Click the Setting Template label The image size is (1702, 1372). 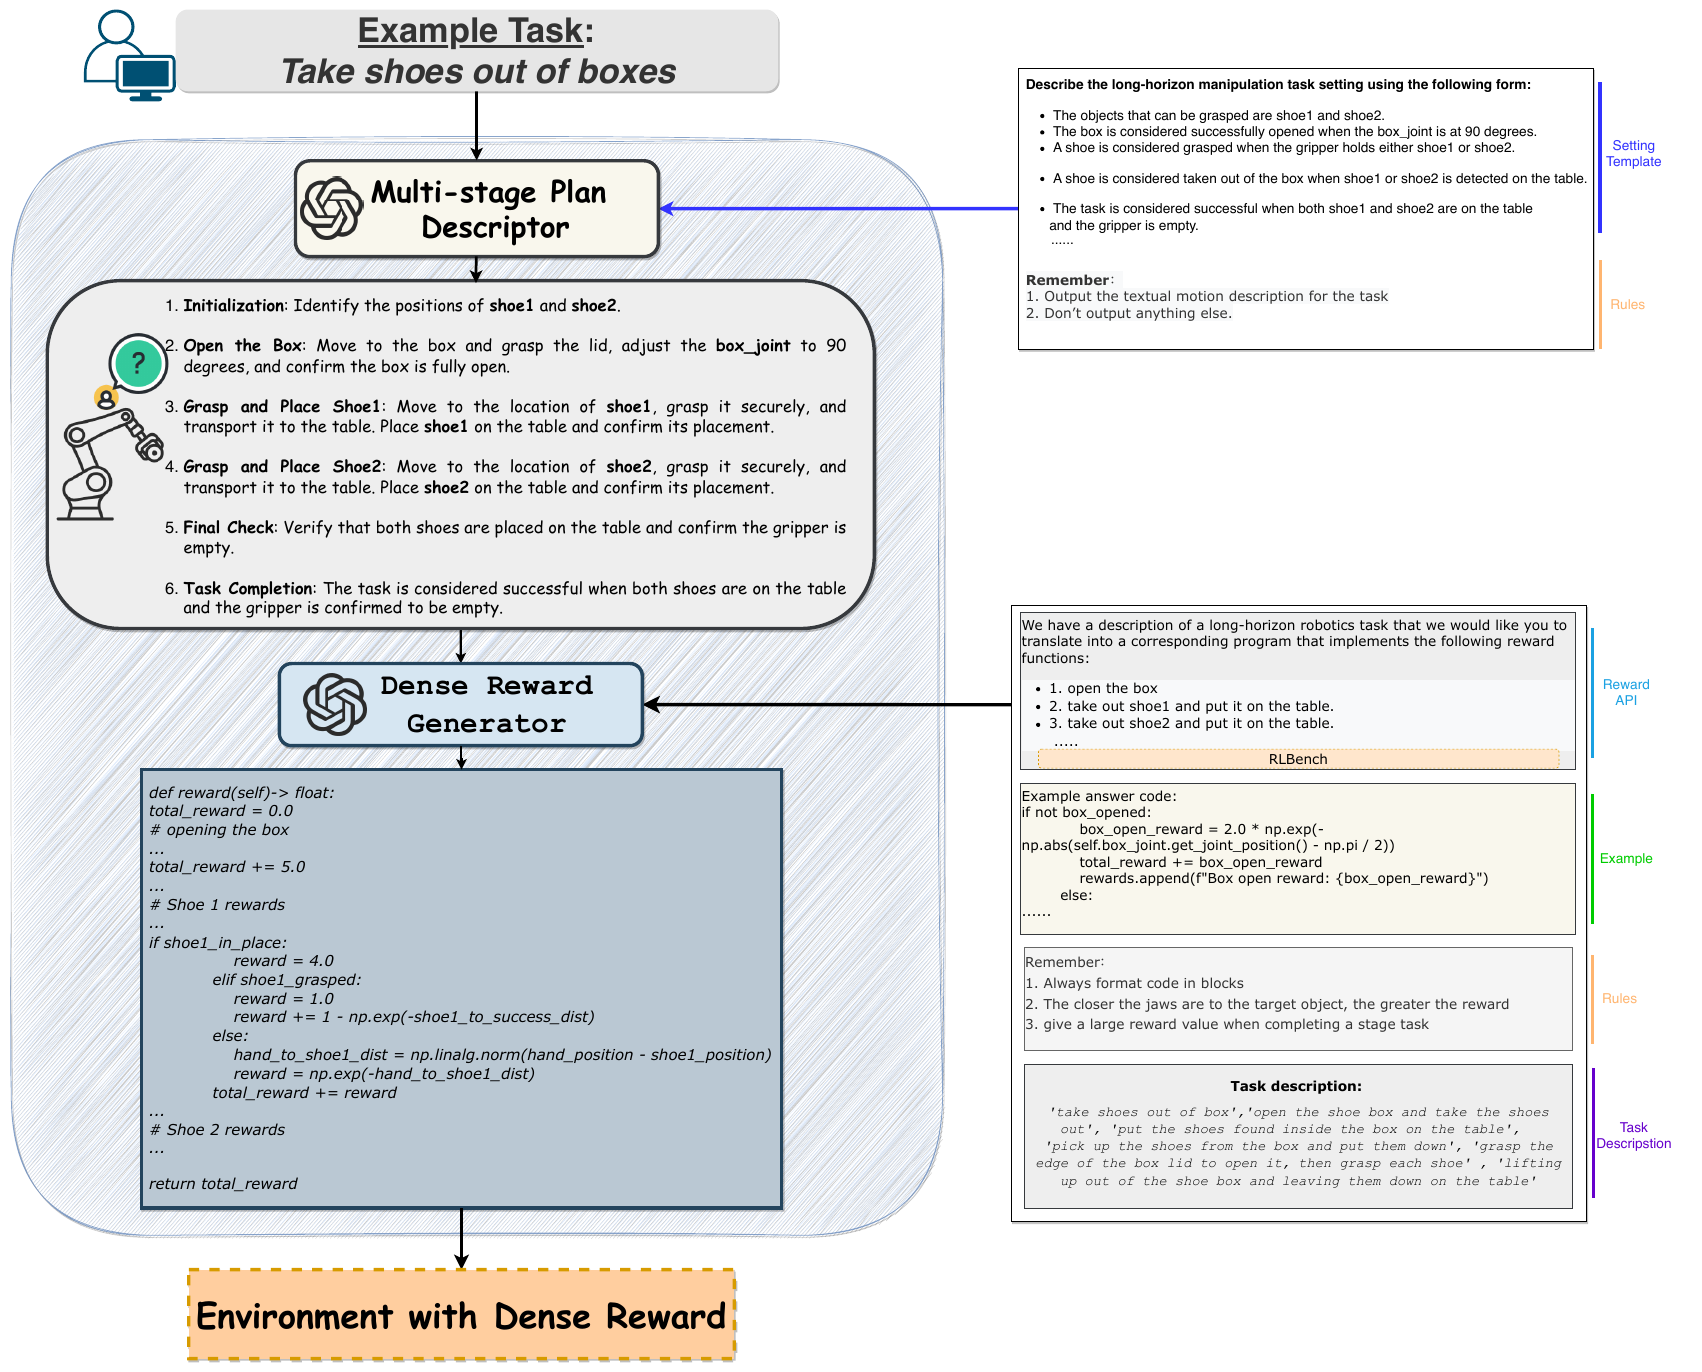1633,153
